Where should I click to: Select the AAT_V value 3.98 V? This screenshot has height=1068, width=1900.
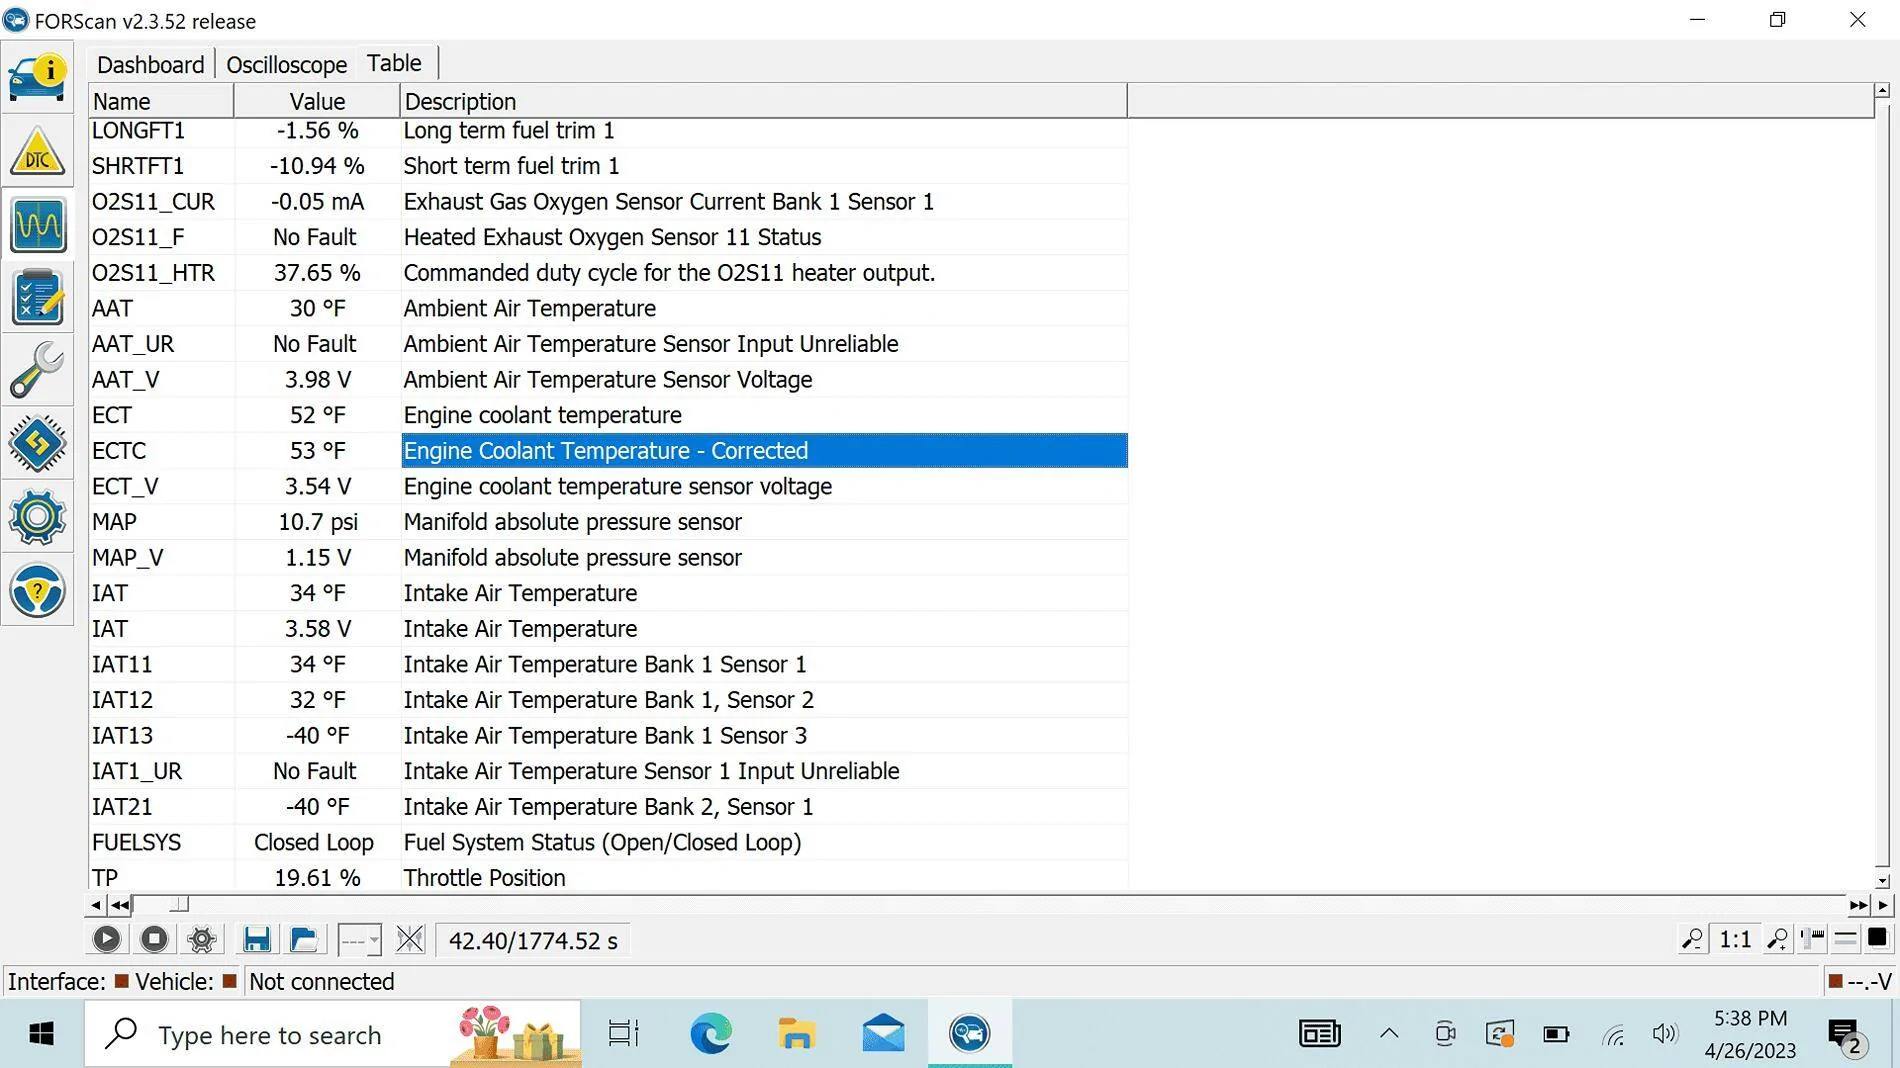pos(317,380)
